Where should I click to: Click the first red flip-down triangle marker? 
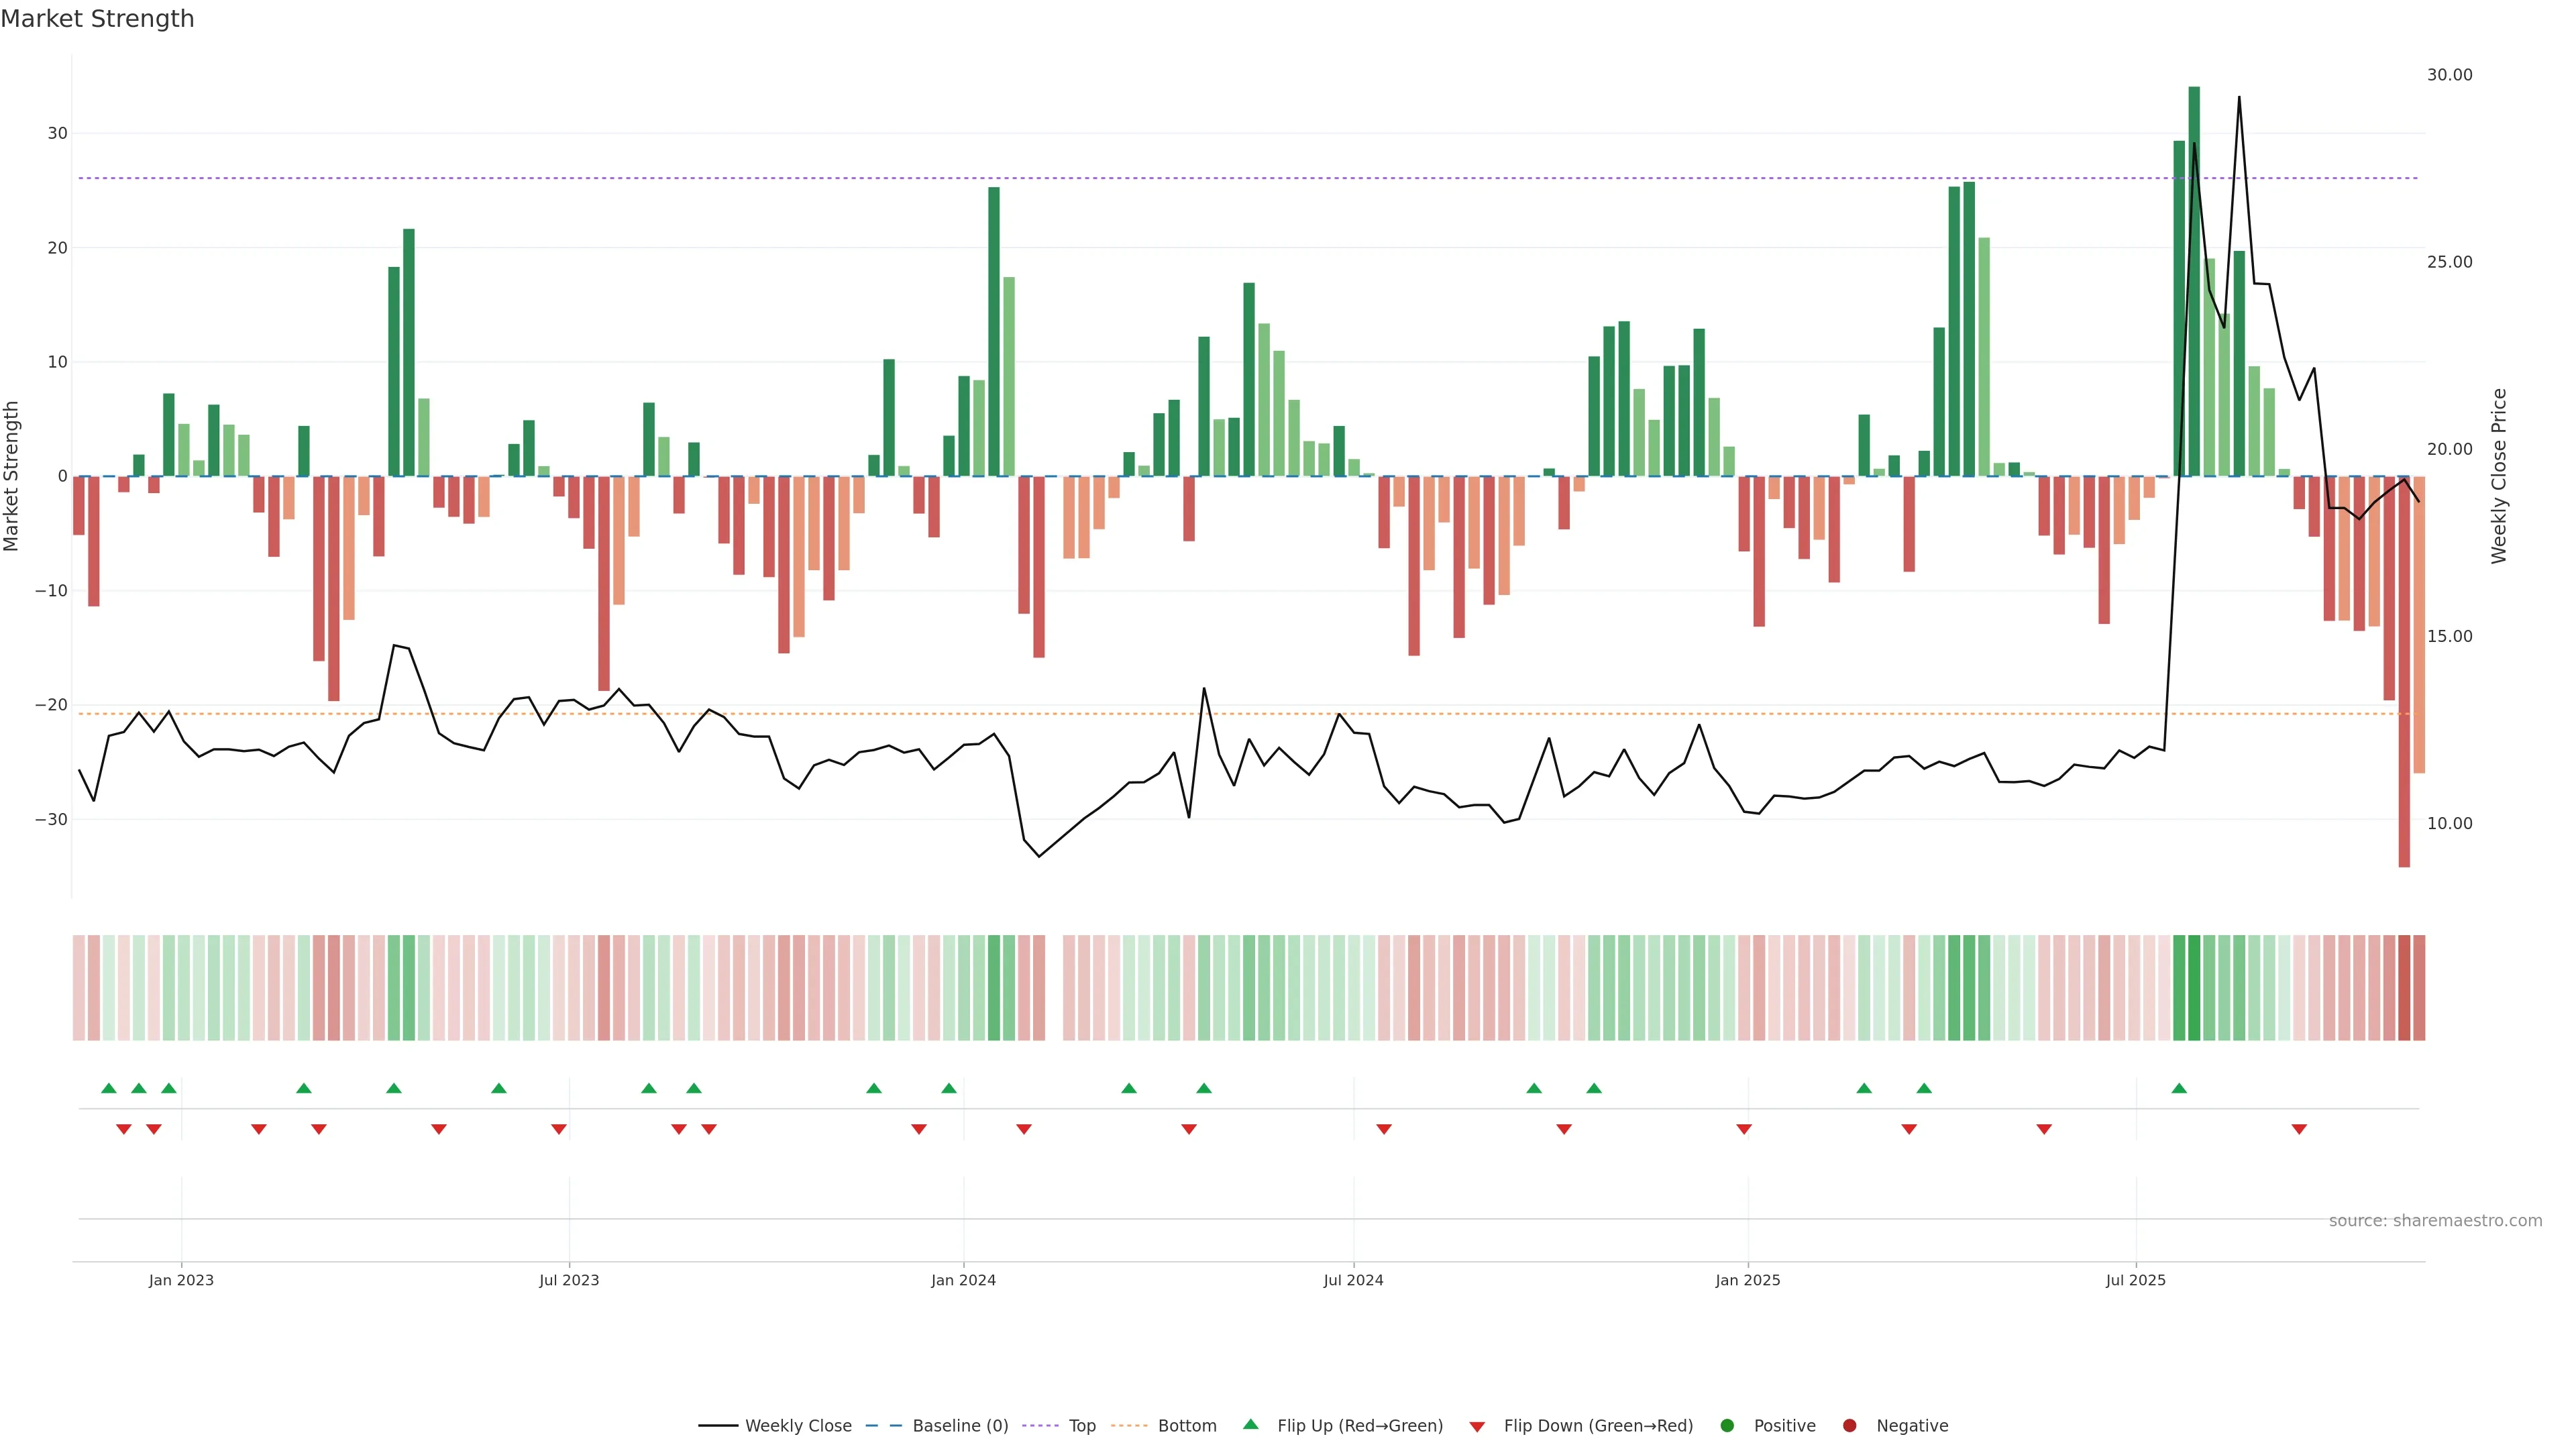tap(124, 1129)
